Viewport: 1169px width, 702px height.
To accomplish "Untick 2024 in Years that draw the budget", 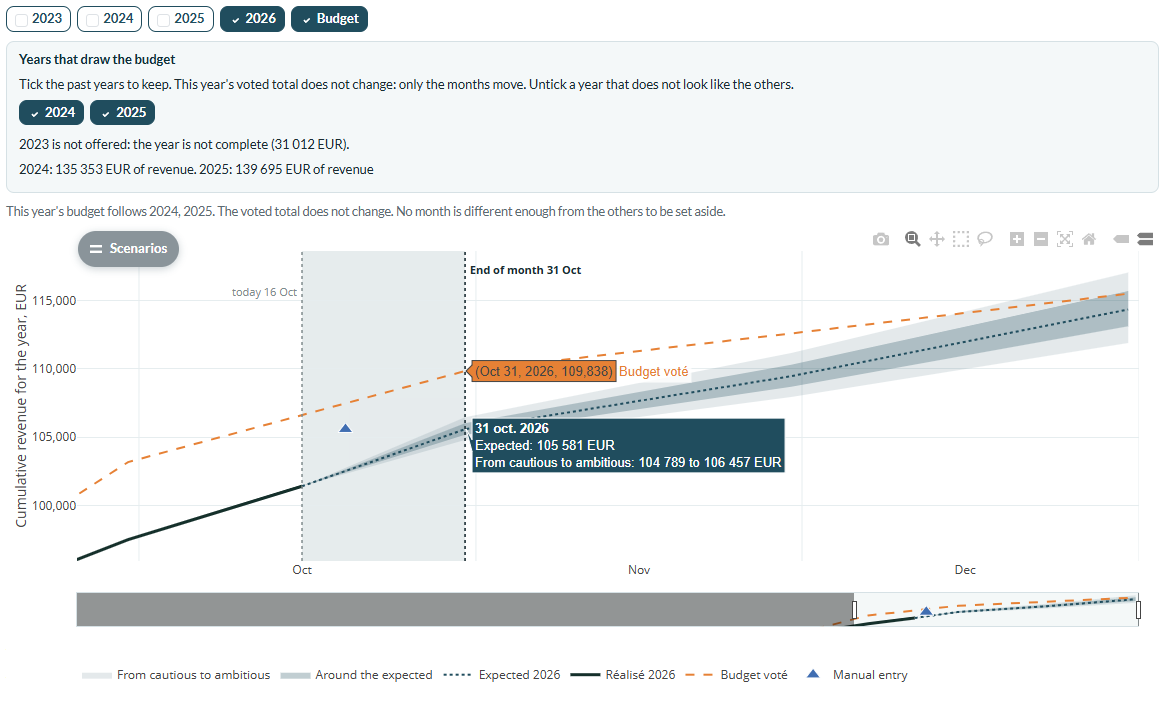I will click(51, 113).
